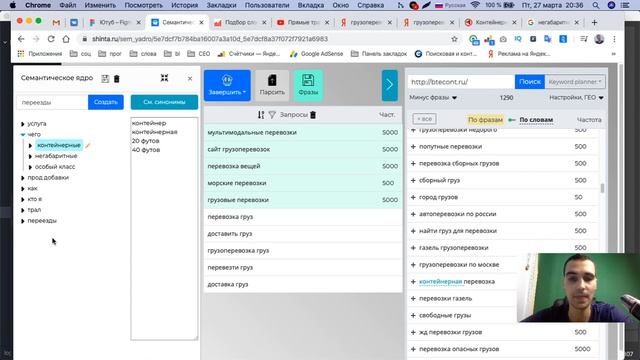Click the blue right-arrow panel button
Screen dimensions: 640x360
tap(389, 85)
